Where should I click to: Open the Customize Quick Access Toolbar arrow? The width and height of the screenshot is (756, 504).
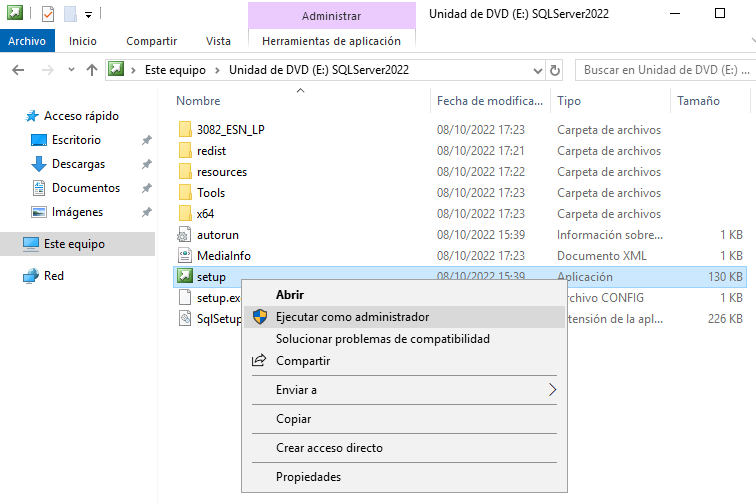88,15
